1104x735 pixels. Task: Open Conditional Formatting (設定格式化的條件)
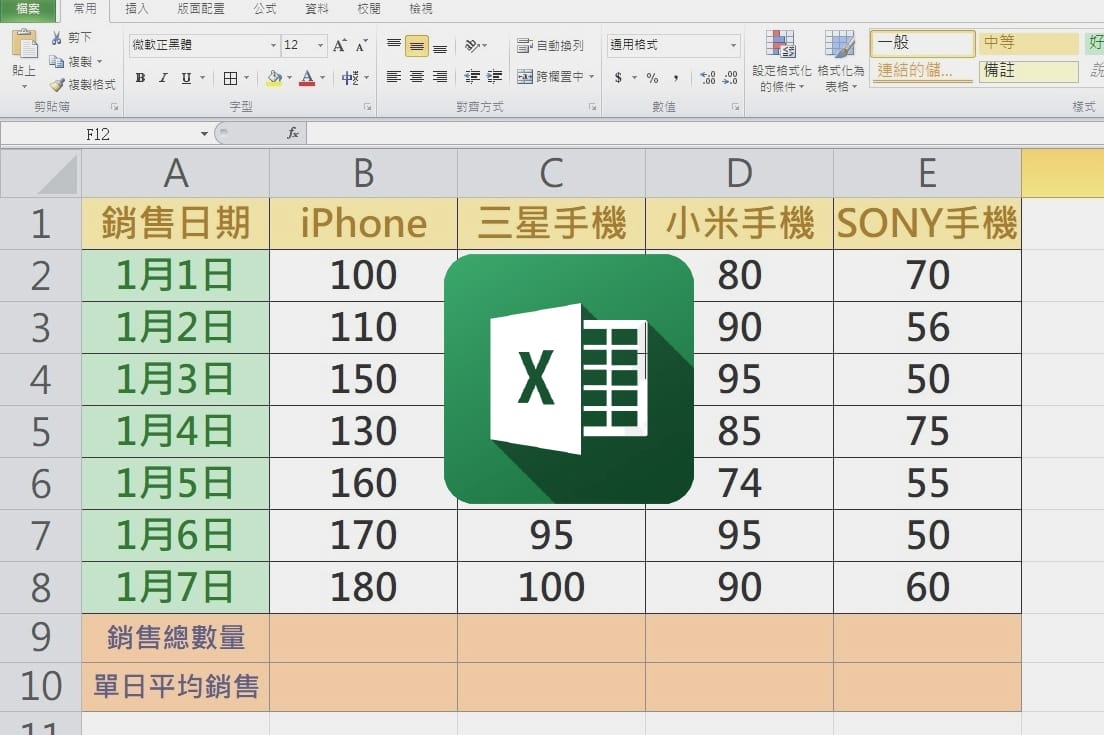pyautogui.click(x=780, y=58)
